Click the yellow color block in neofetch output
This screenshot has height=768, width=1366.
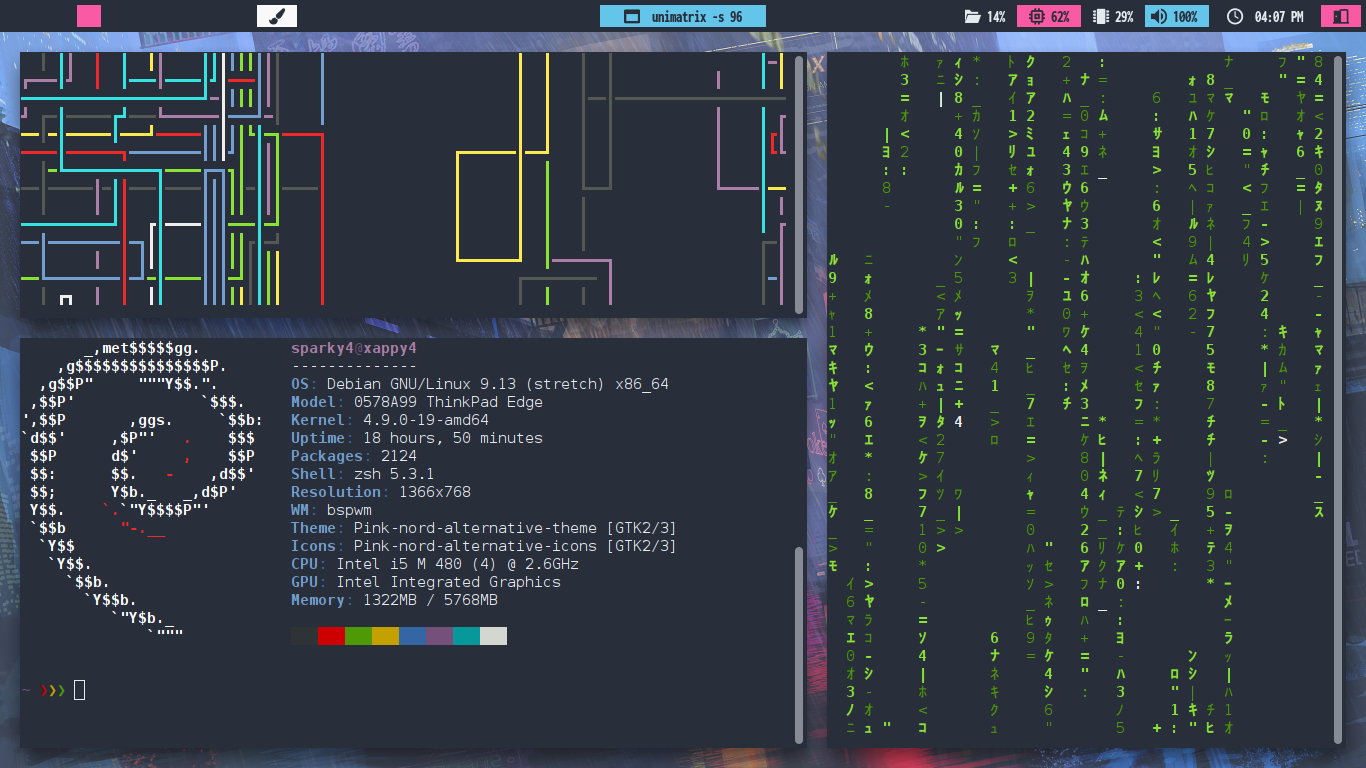pyautogui.click(x=385, y=636)
